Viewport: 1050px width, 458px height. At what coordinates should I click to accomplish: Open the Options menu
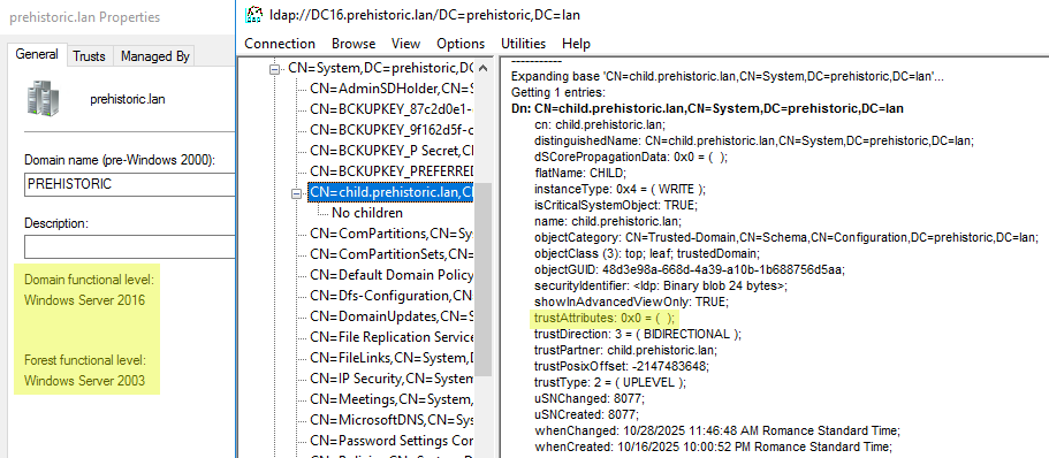[461, 44]
